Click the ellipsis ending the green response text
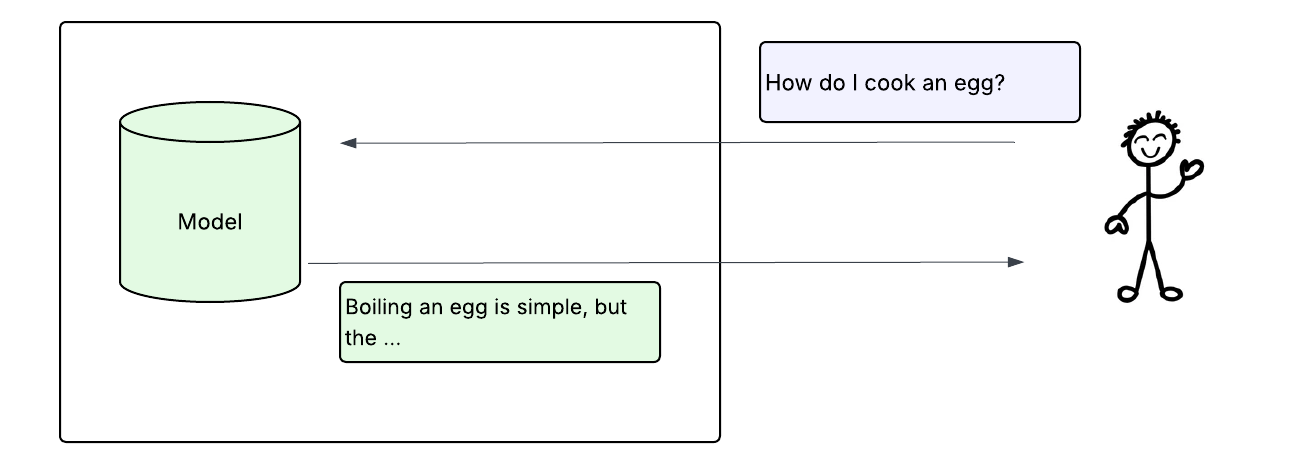The width and height of the screenshot is (1289, 464). click(391, 338)
